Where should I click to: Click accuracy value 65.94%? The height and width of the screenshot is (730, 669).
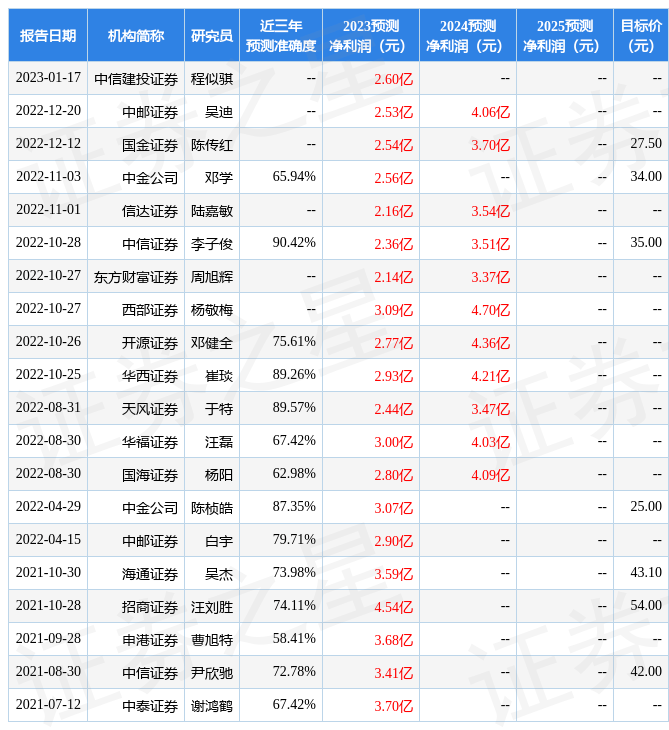(x=294, y=176)
